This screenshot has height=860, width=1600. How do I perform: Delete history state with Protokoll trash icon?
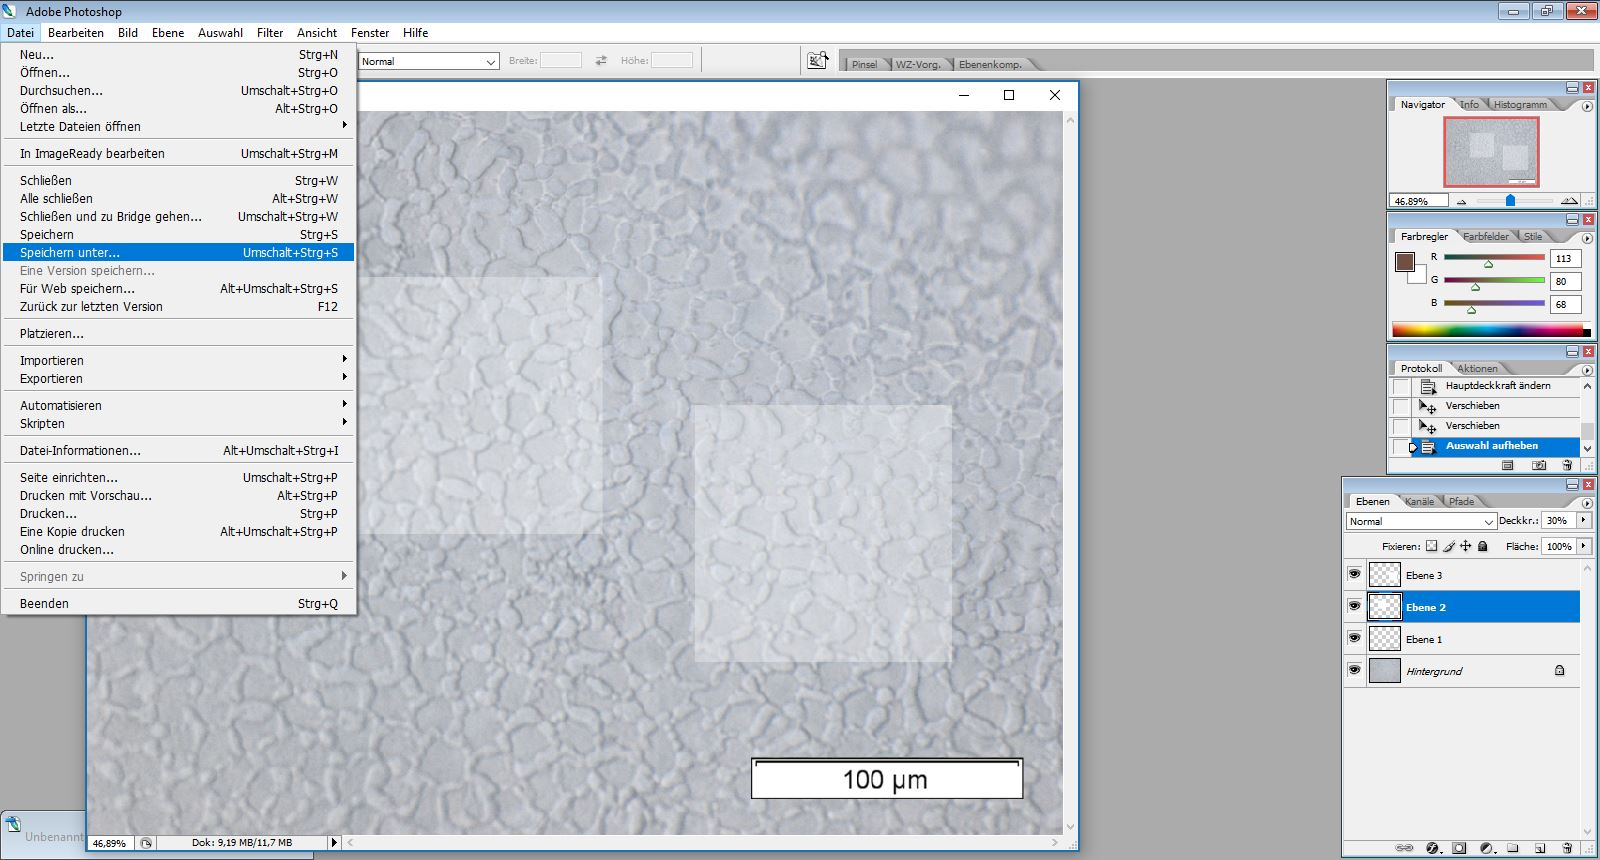click(x=1567, y=465)
